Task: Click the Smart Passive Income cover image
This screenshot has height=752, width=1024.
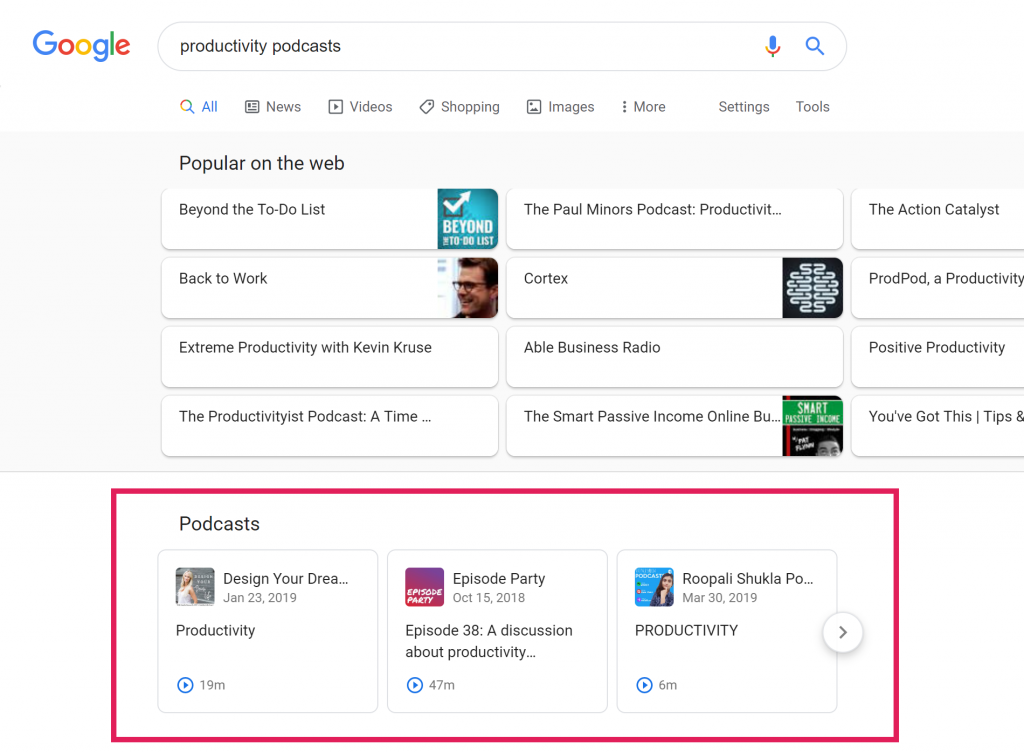Action: [812, 425]
